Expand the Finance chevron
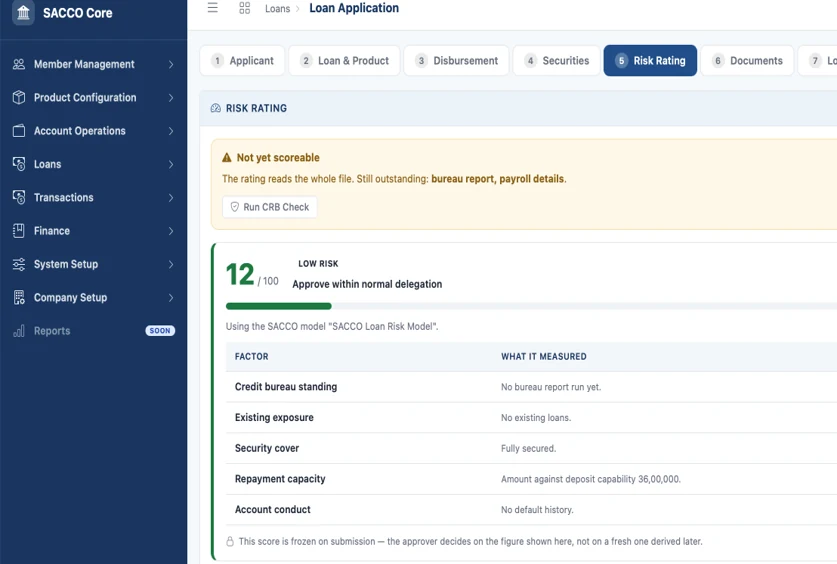 click(x=171, y=231)
